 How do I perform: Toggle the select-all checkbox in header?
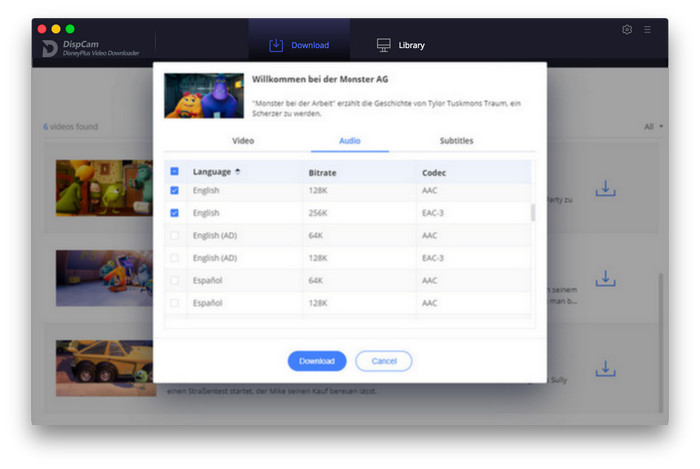point(175,171)
